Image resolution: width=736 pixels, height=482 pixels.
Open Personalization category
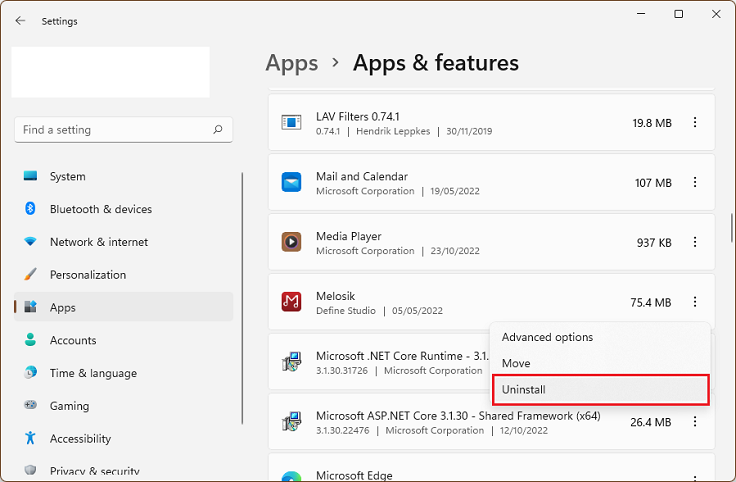pos(123,275)
